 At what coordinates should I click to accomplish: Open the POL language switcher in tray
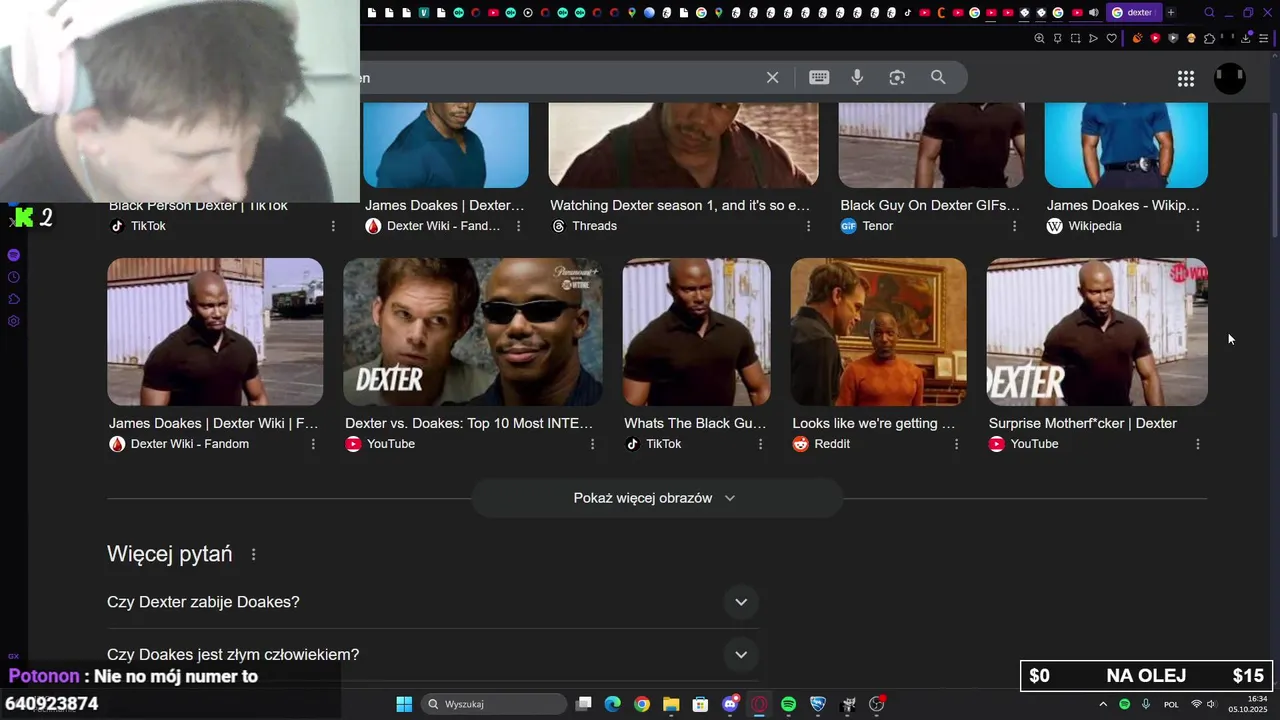point(1171,704)
